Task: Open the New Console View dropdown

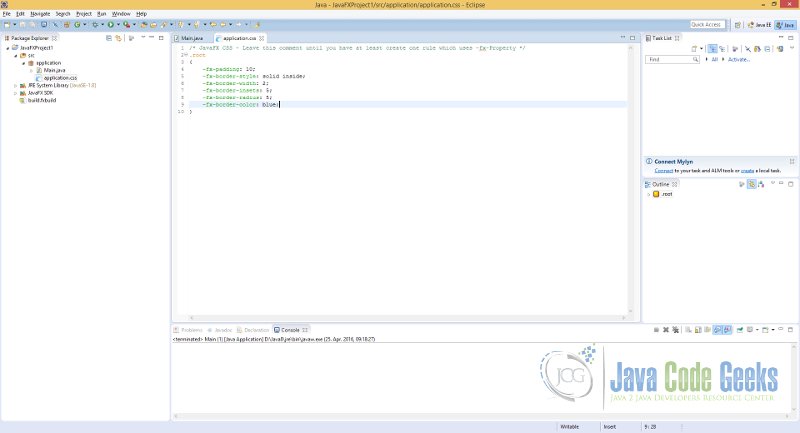Action: point(773,330)
